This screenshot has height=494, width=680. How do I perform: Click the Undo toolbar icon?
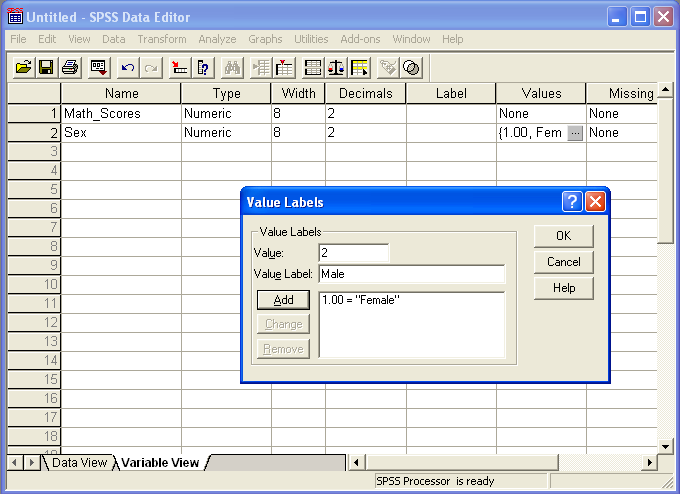click(128, 68)
